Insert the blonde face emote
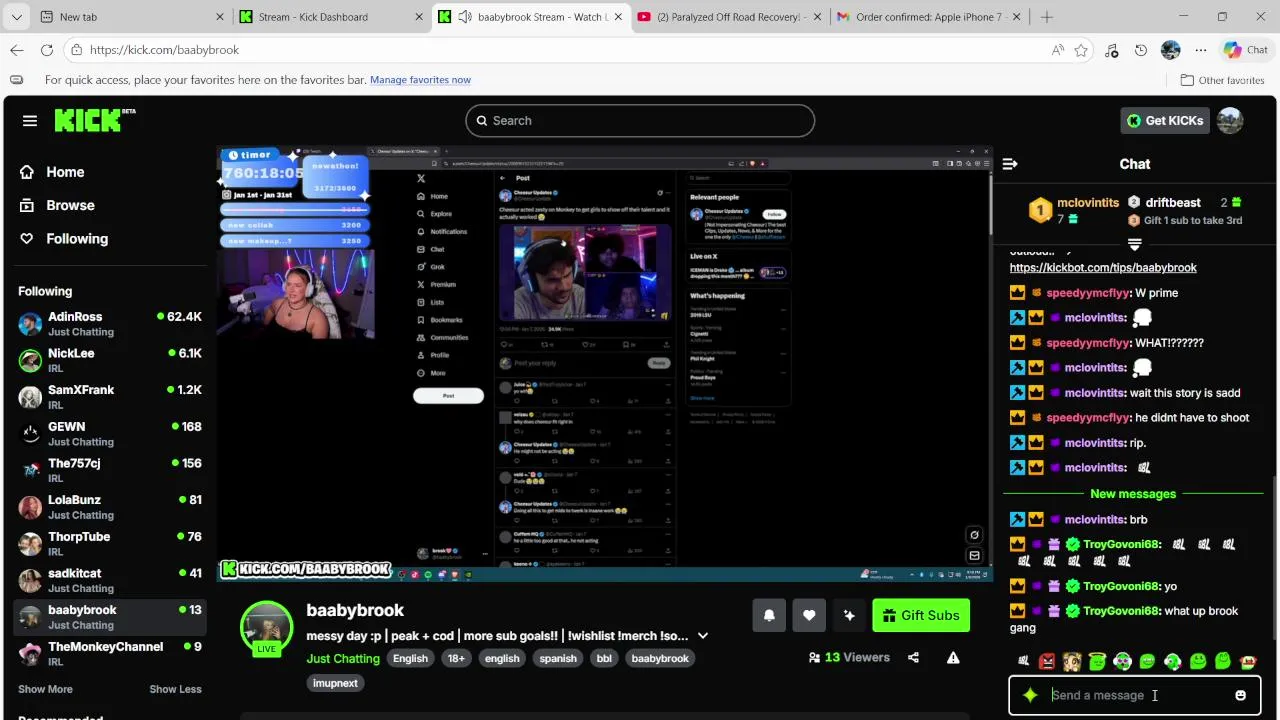 coord(1072,661)
